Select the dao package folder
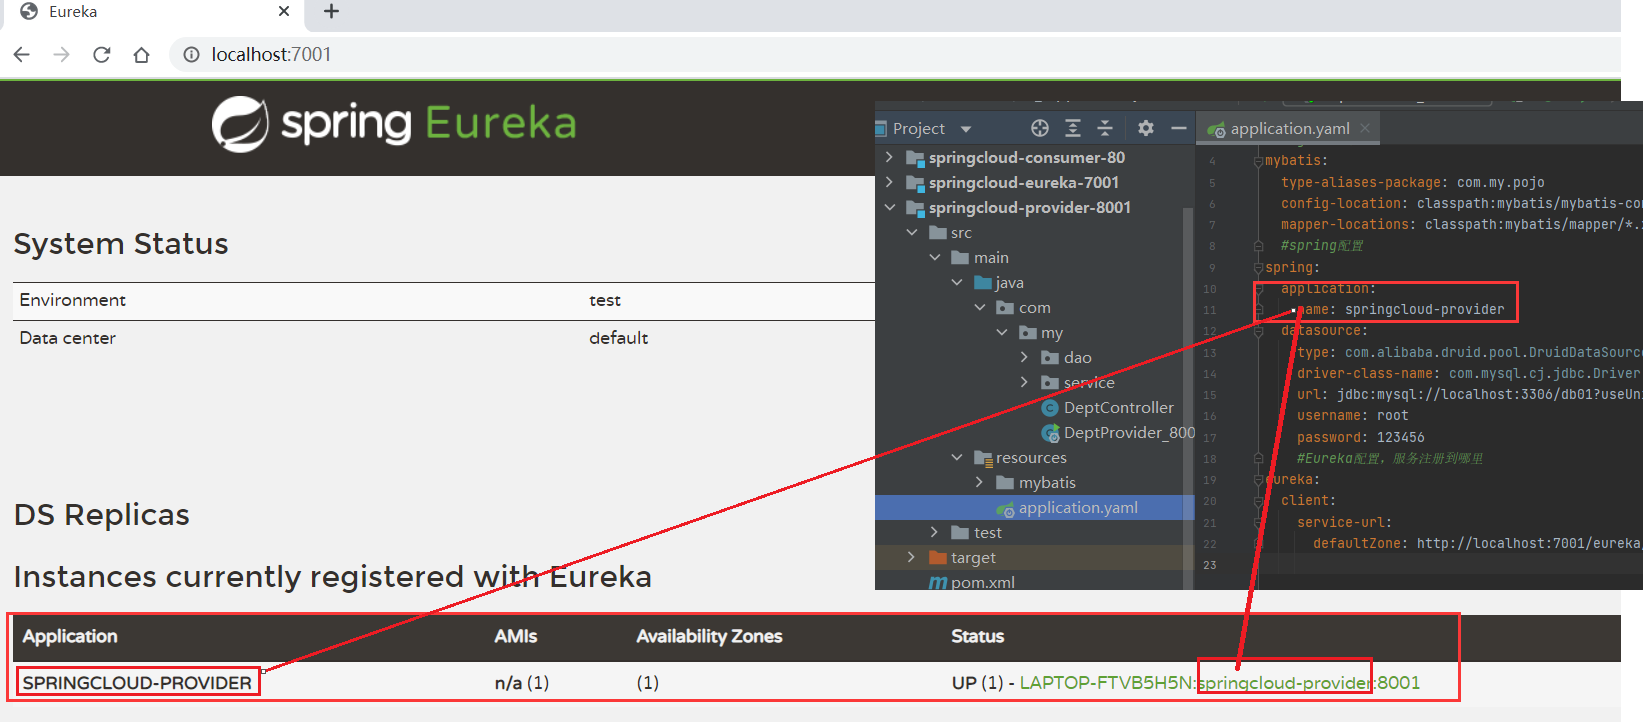Image resolution: width=1643 pixels, height=722 pixels. click(1066, 357)
